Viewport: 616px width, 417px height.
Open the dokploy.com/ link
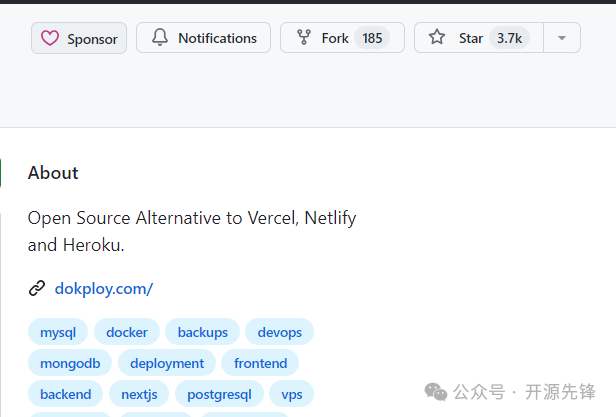tap(104, 289)
